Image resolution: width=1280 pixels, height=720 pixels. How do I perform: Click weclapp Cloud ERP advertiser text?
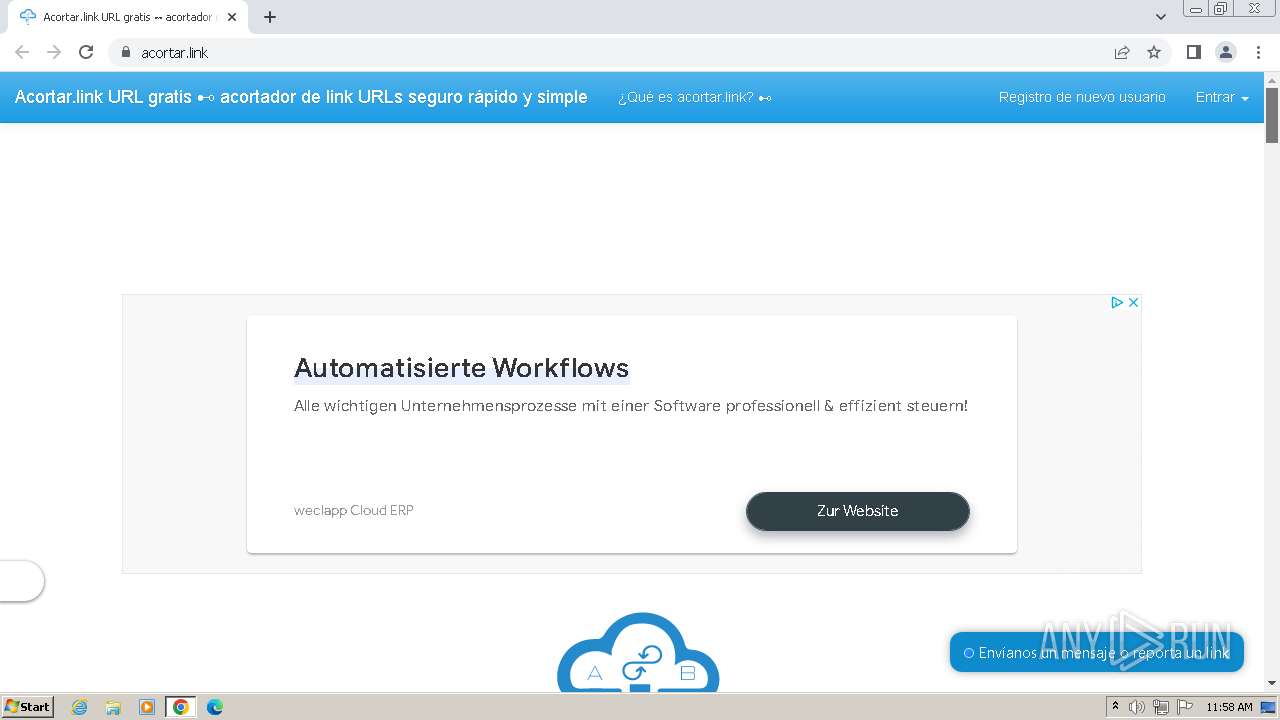click(x=354, y=510)
